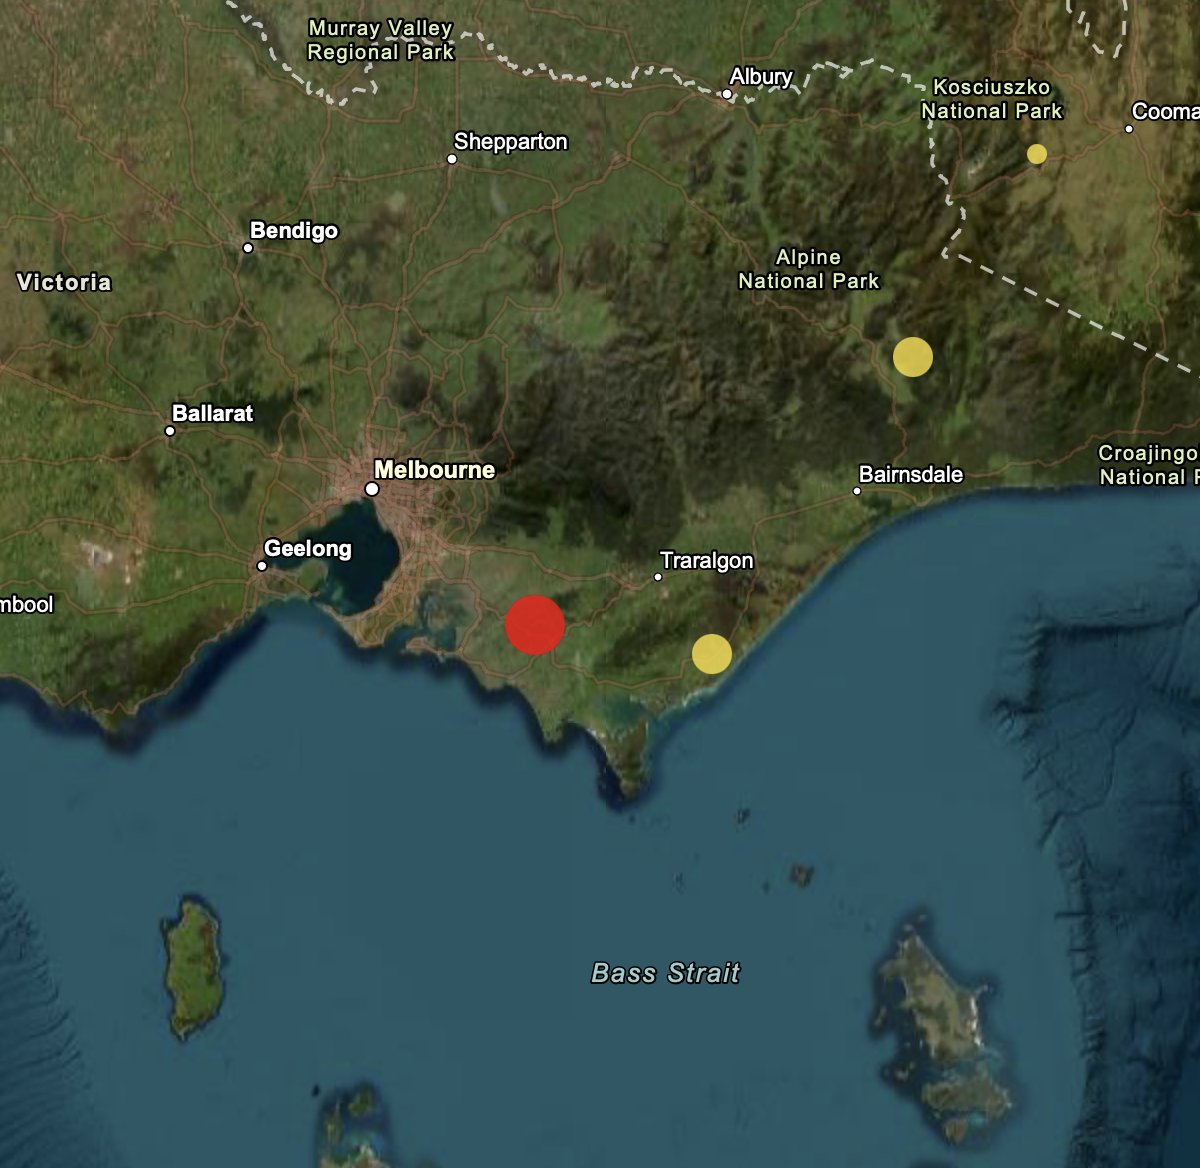Click the Shepparton town label
The width and height of the screenshot is (1200, 1168).
click(511, 142)
